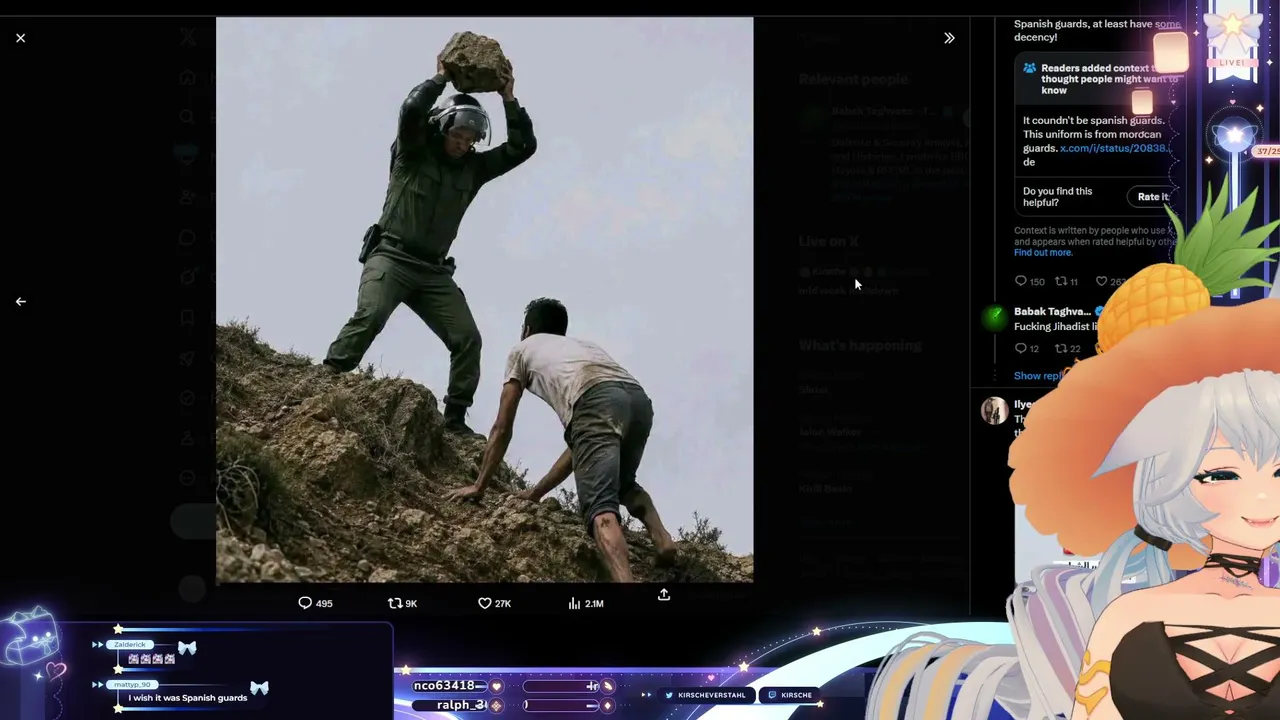Collapse the reply side panel with double chevron
Image resolution: width=1280 pixels, height=720 pixels.
tap(949, 38)
